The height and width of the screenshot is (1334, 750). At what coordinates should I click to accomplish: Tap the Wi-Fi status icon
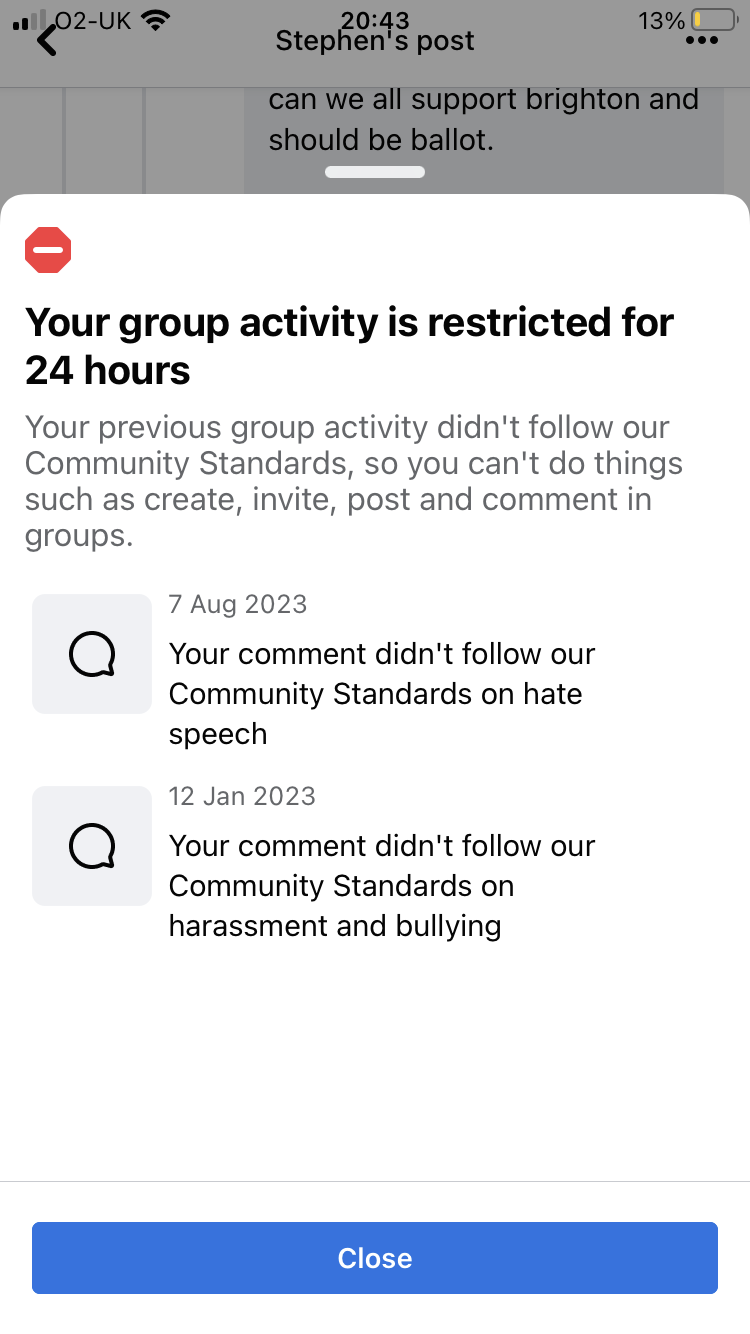coord(155,20)
